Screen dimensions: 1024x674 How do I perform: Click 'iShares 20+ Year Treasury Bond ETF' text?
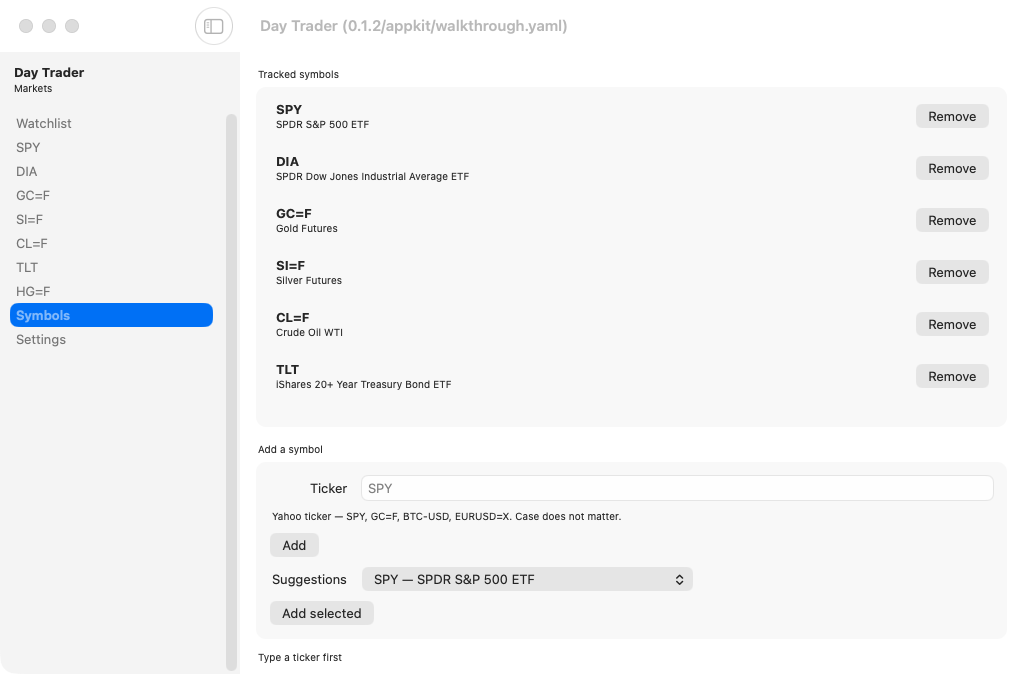tap(363, 385)
